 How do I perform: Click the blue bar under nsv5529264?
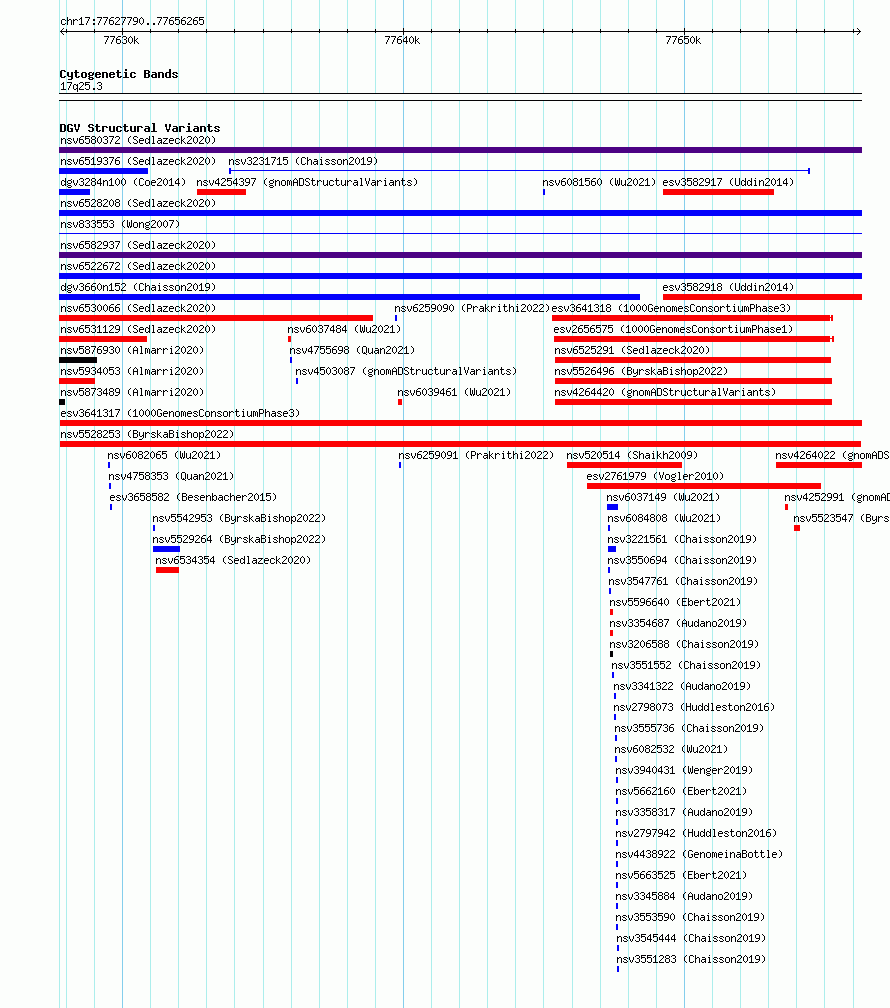(x=167, y=549)
